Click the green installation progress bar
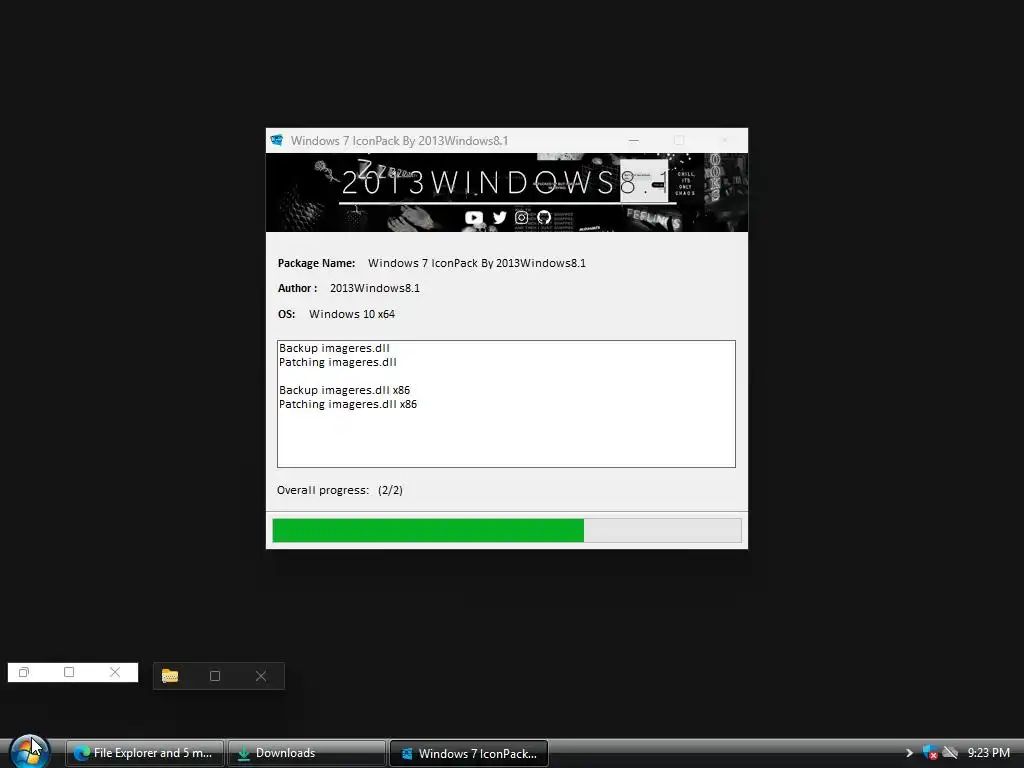Image resolution: width=1024 pixels, height=768 pixels. pos(507,530)
